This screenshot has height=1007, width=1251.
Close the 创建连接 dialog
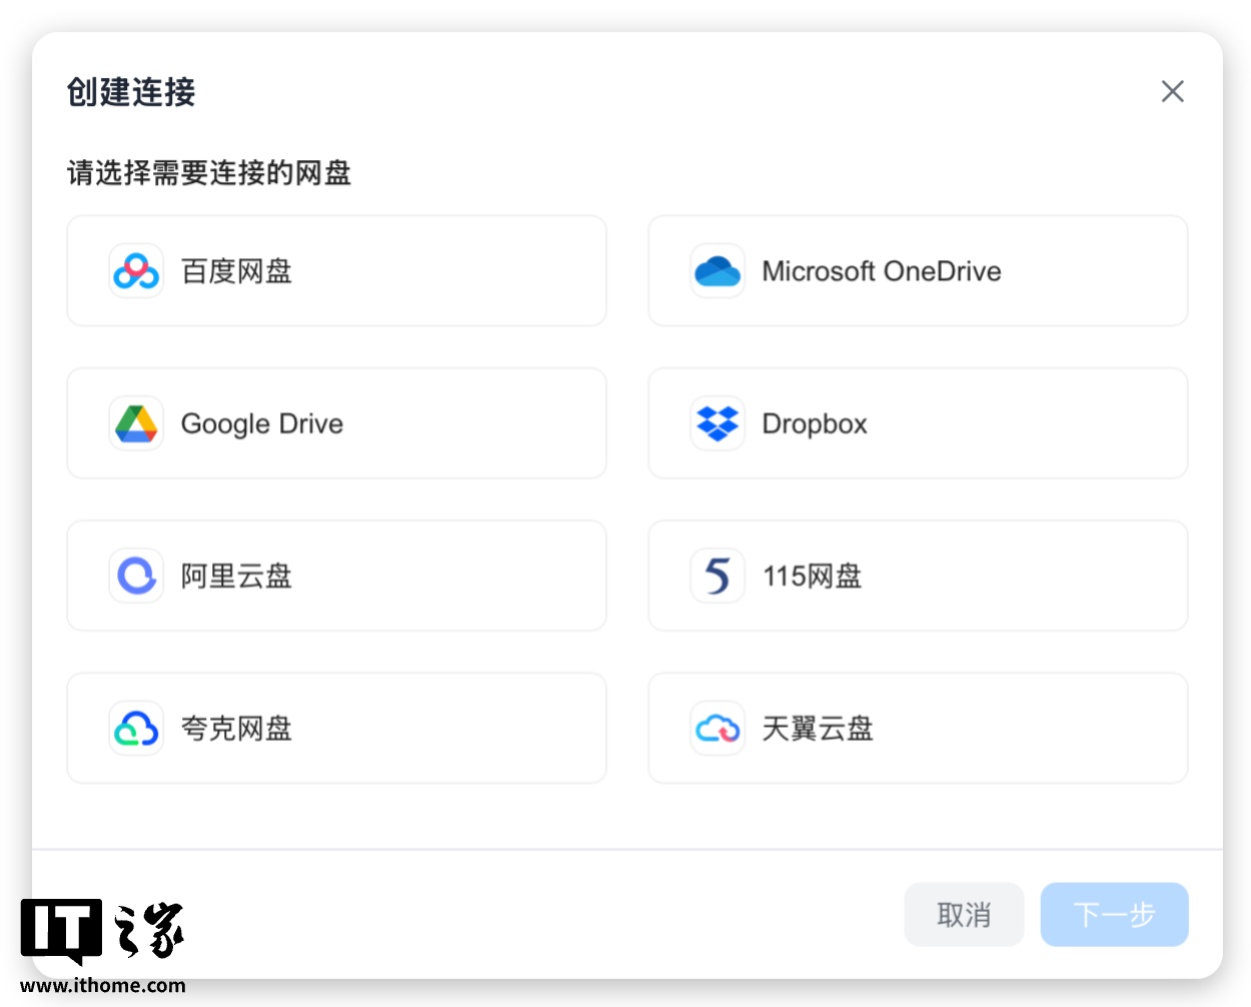coord(1172,91)
